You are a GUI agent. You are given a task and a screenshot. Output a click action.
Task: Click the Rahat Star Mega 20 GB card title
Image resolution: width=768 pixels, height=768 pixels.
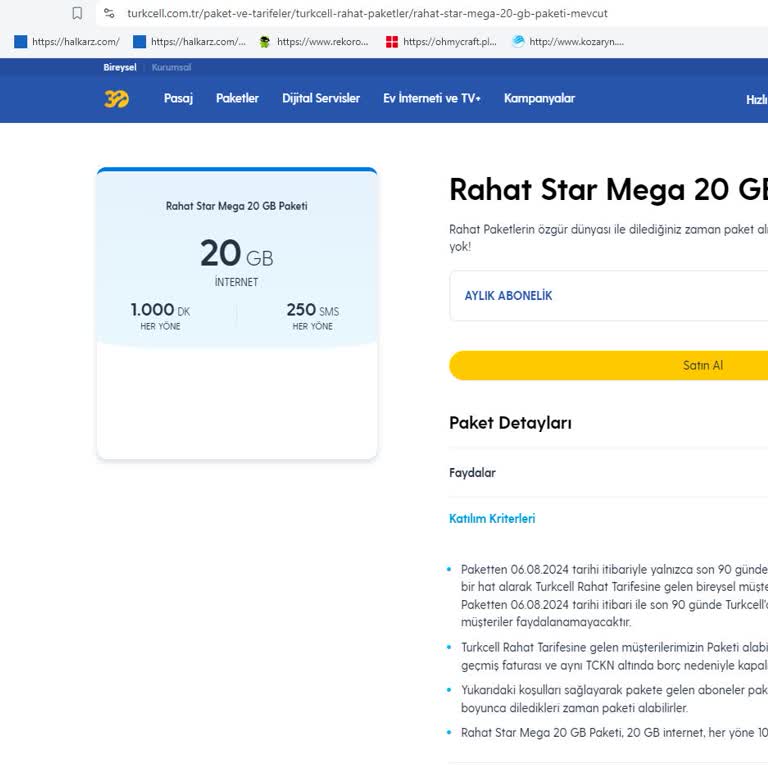(x=237, y=206)
